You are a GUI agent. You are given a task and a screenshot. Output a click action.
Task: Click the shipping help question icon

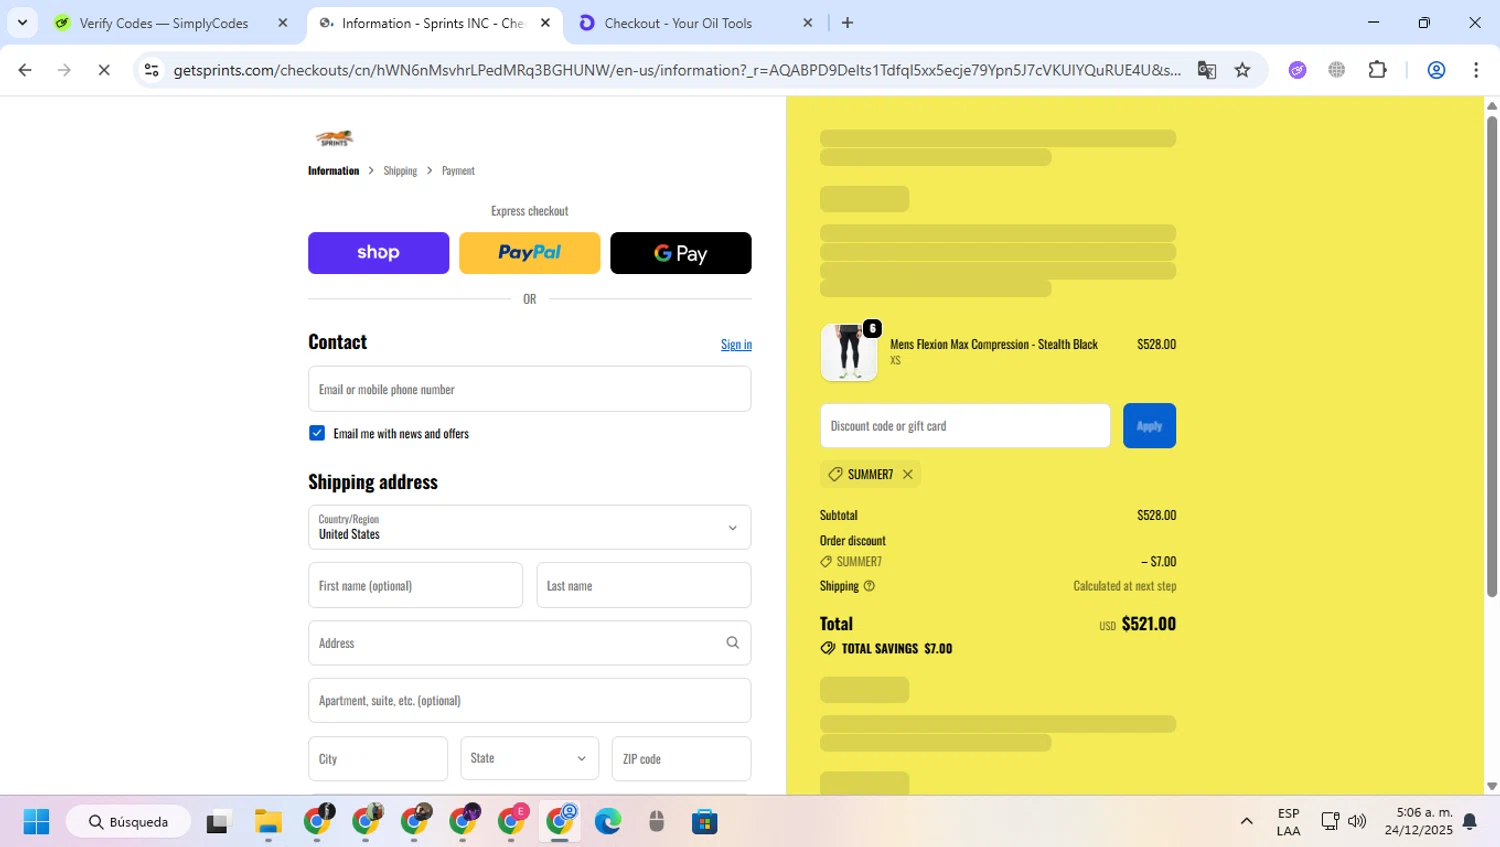click(x=869, y=586)
